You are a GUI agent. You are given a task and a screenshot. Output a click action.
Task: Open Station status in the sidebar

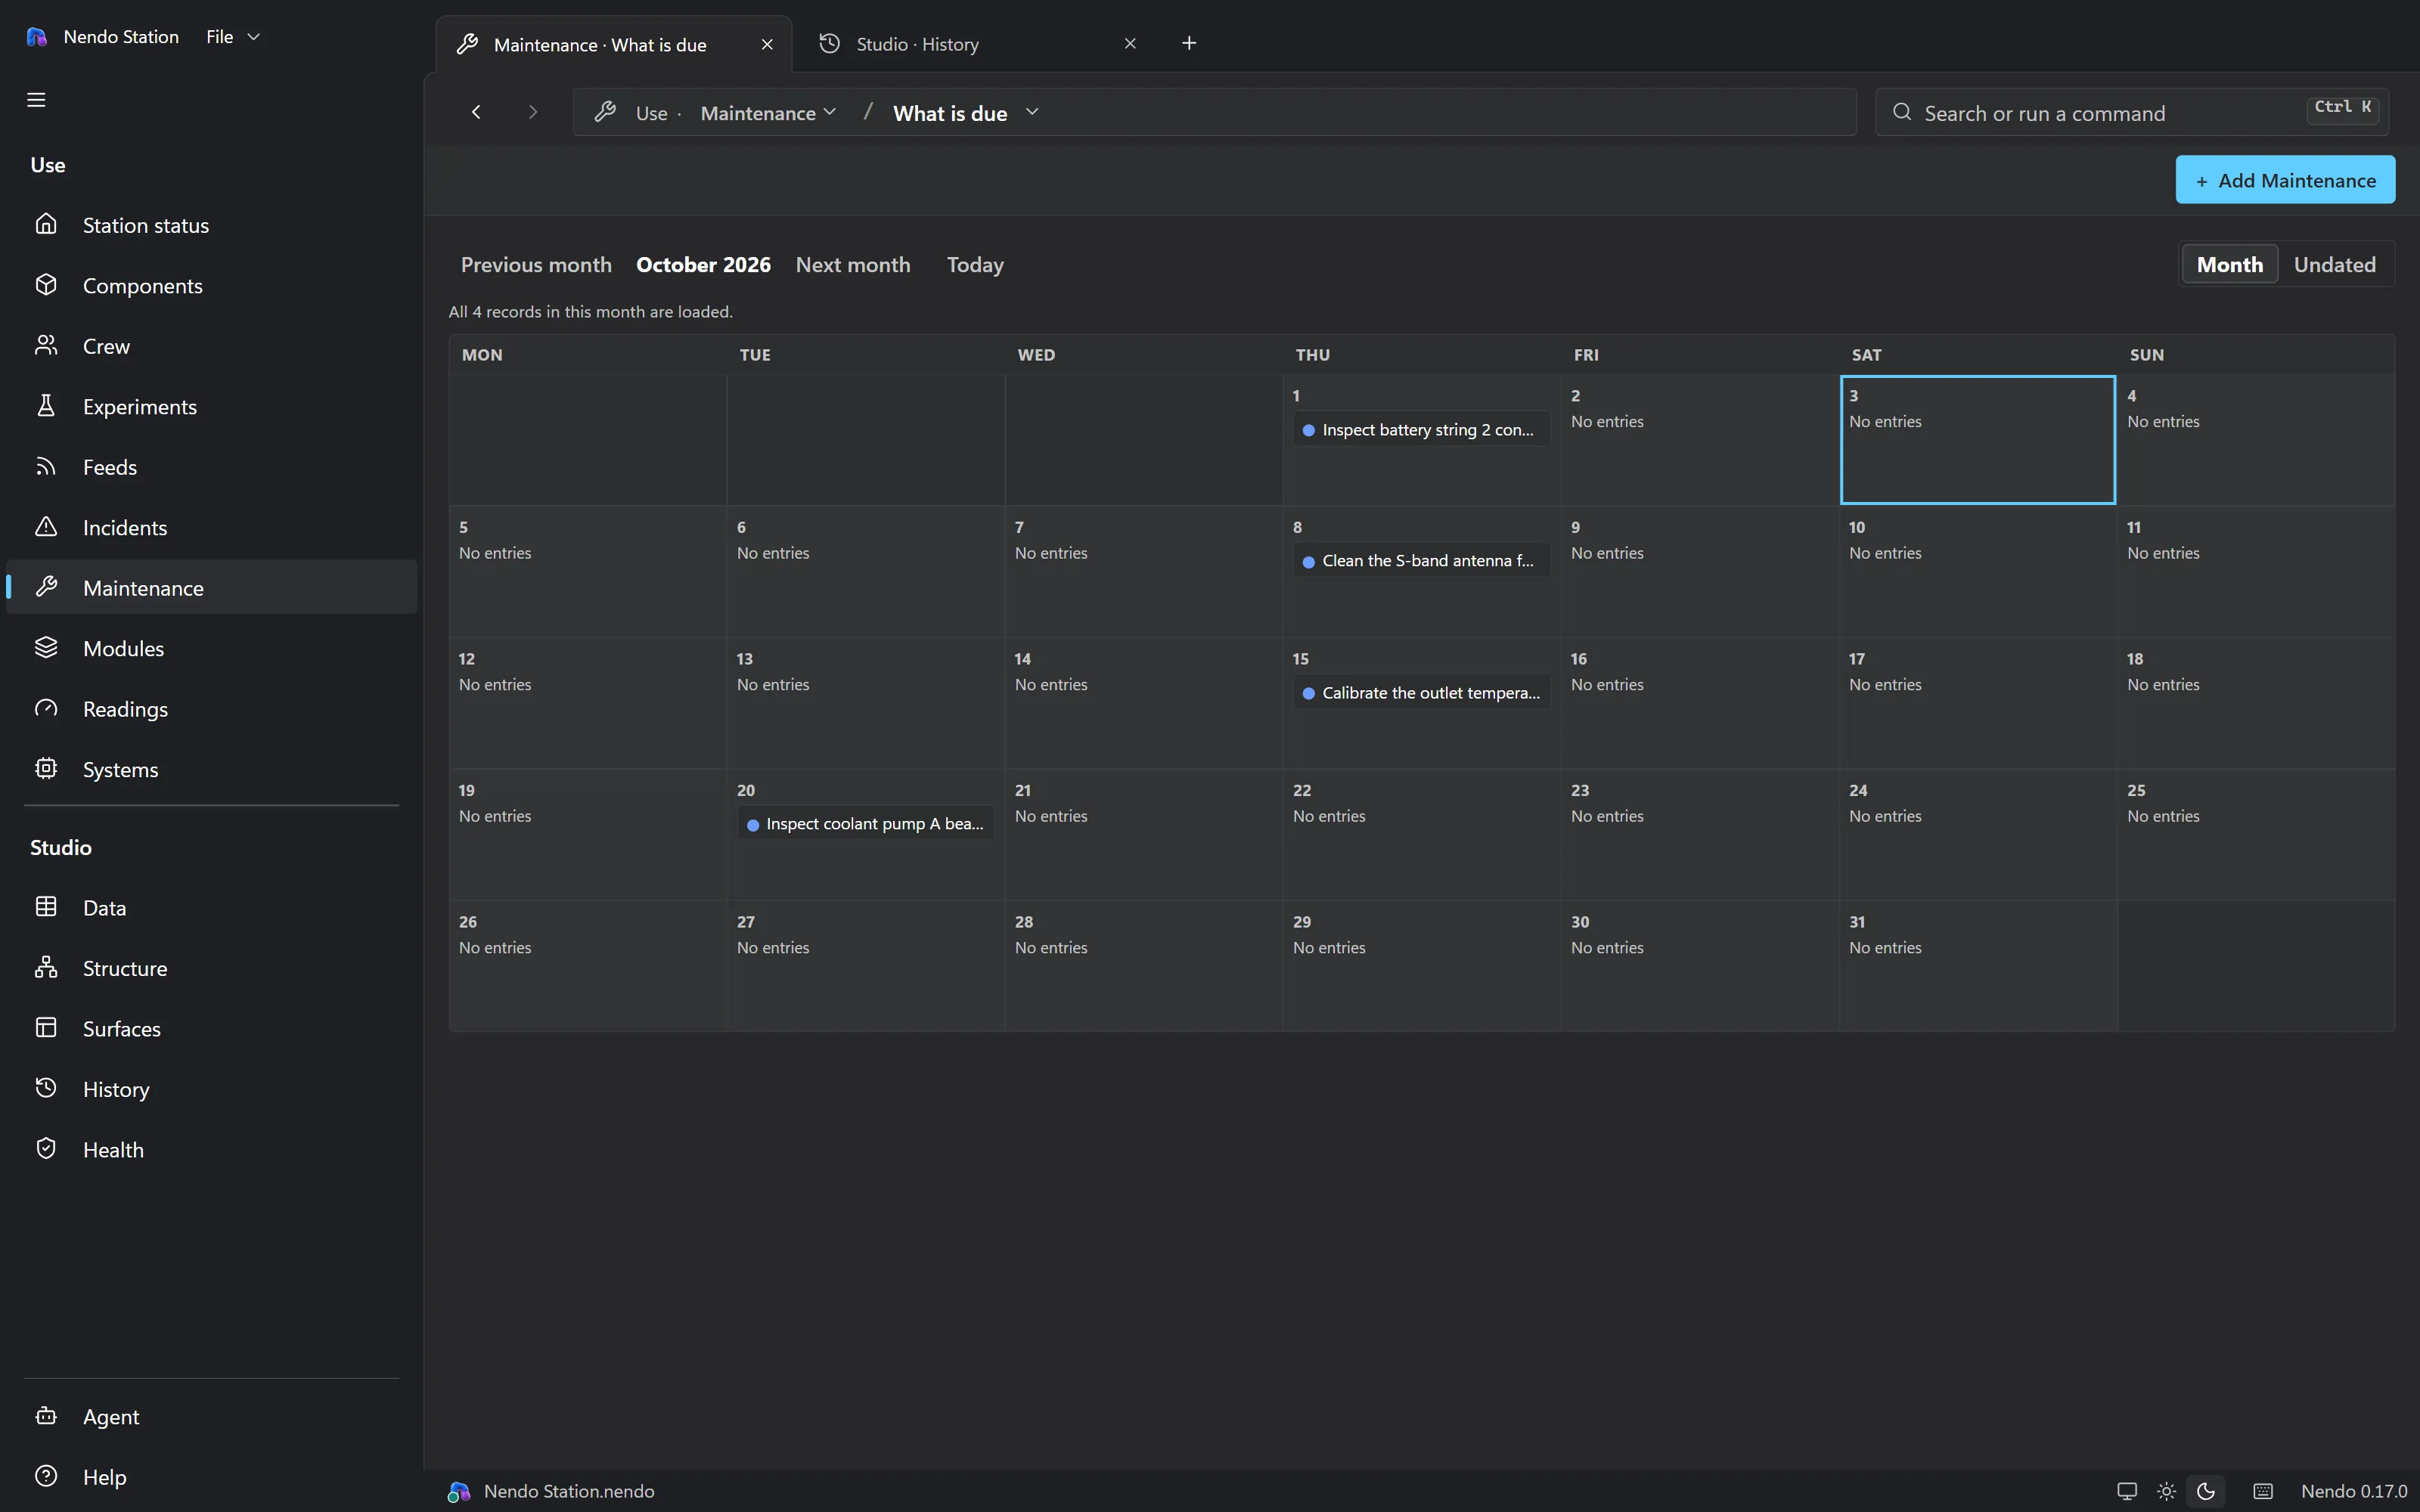(211, 225)
